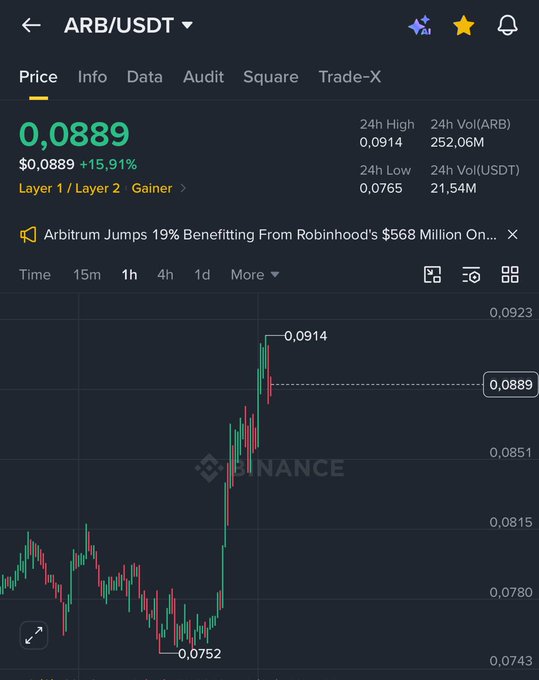The width and height of the screenshot is (539, 680).
Task: Click the 0,0743 price axis label
Action: point(511,661)
